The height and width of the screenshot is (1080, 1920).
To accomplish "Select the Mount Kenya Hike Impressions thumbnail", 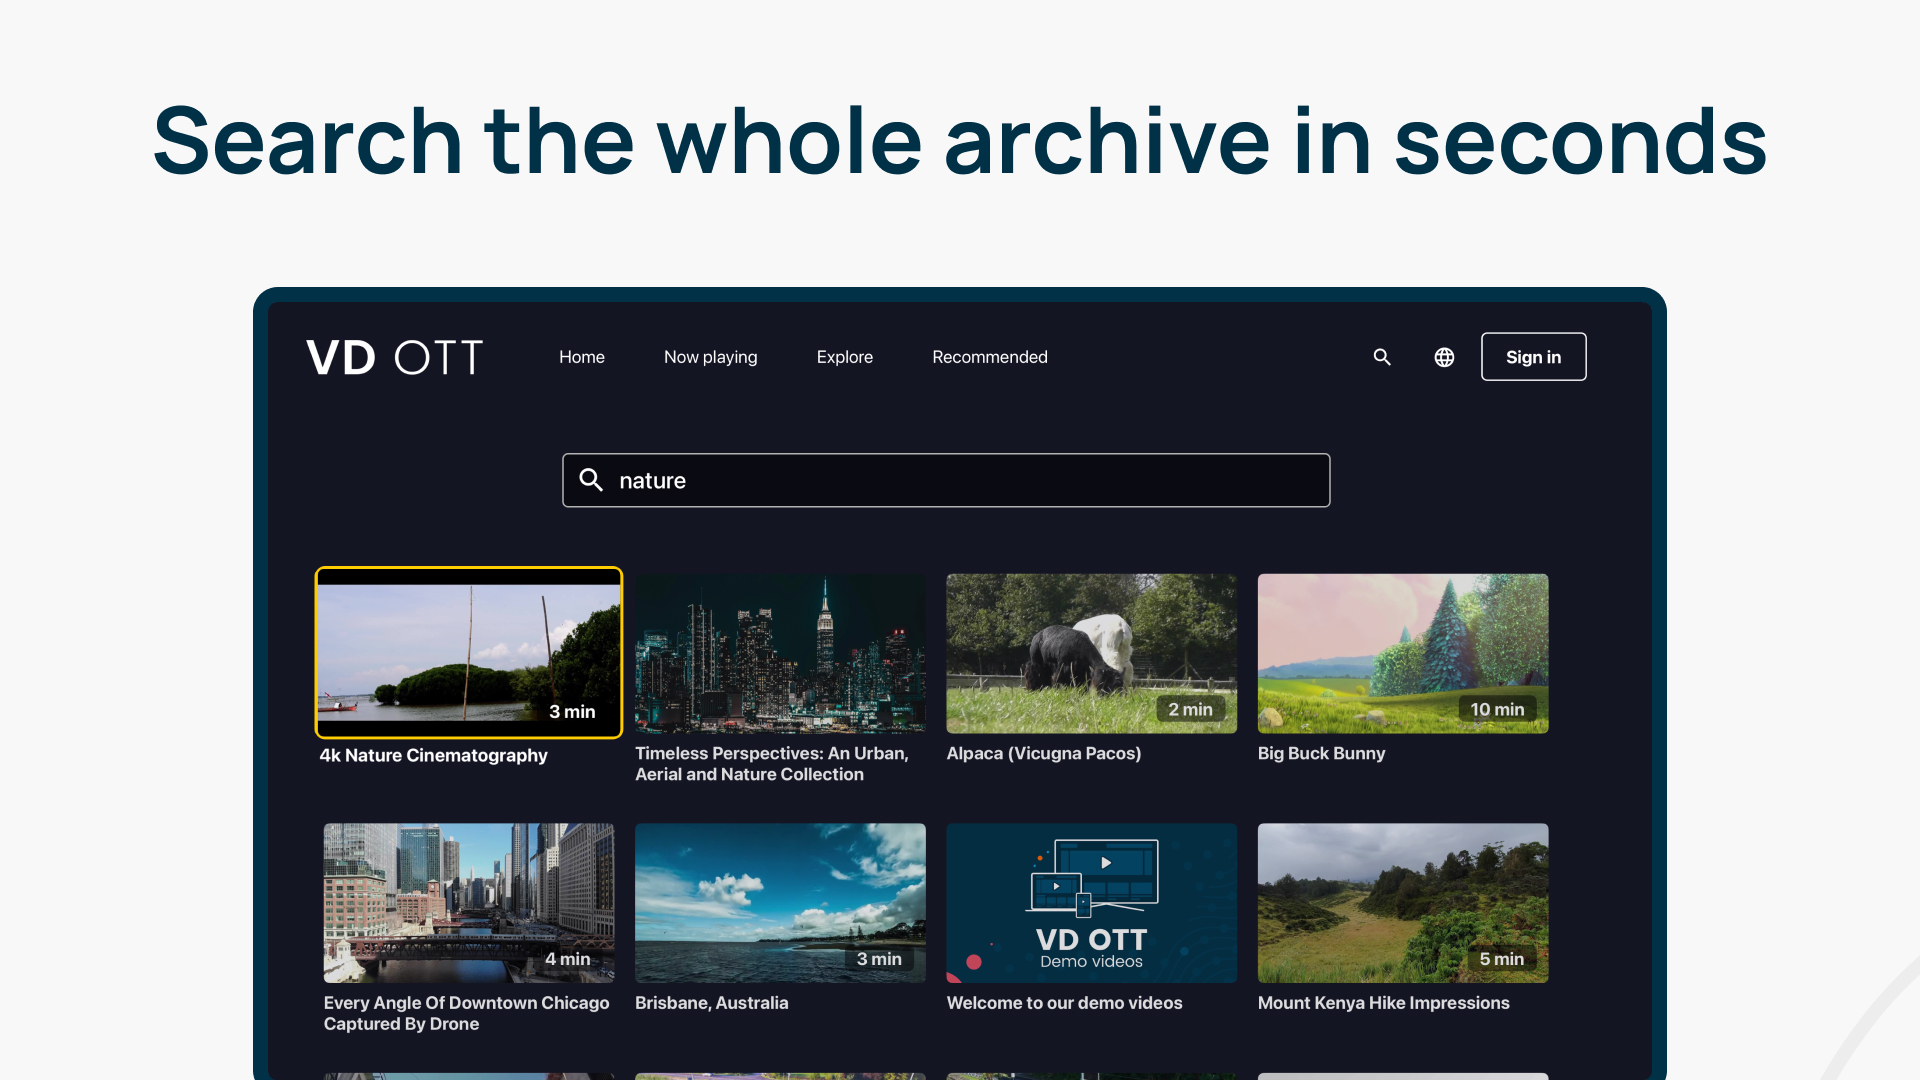I will 1403,903.
